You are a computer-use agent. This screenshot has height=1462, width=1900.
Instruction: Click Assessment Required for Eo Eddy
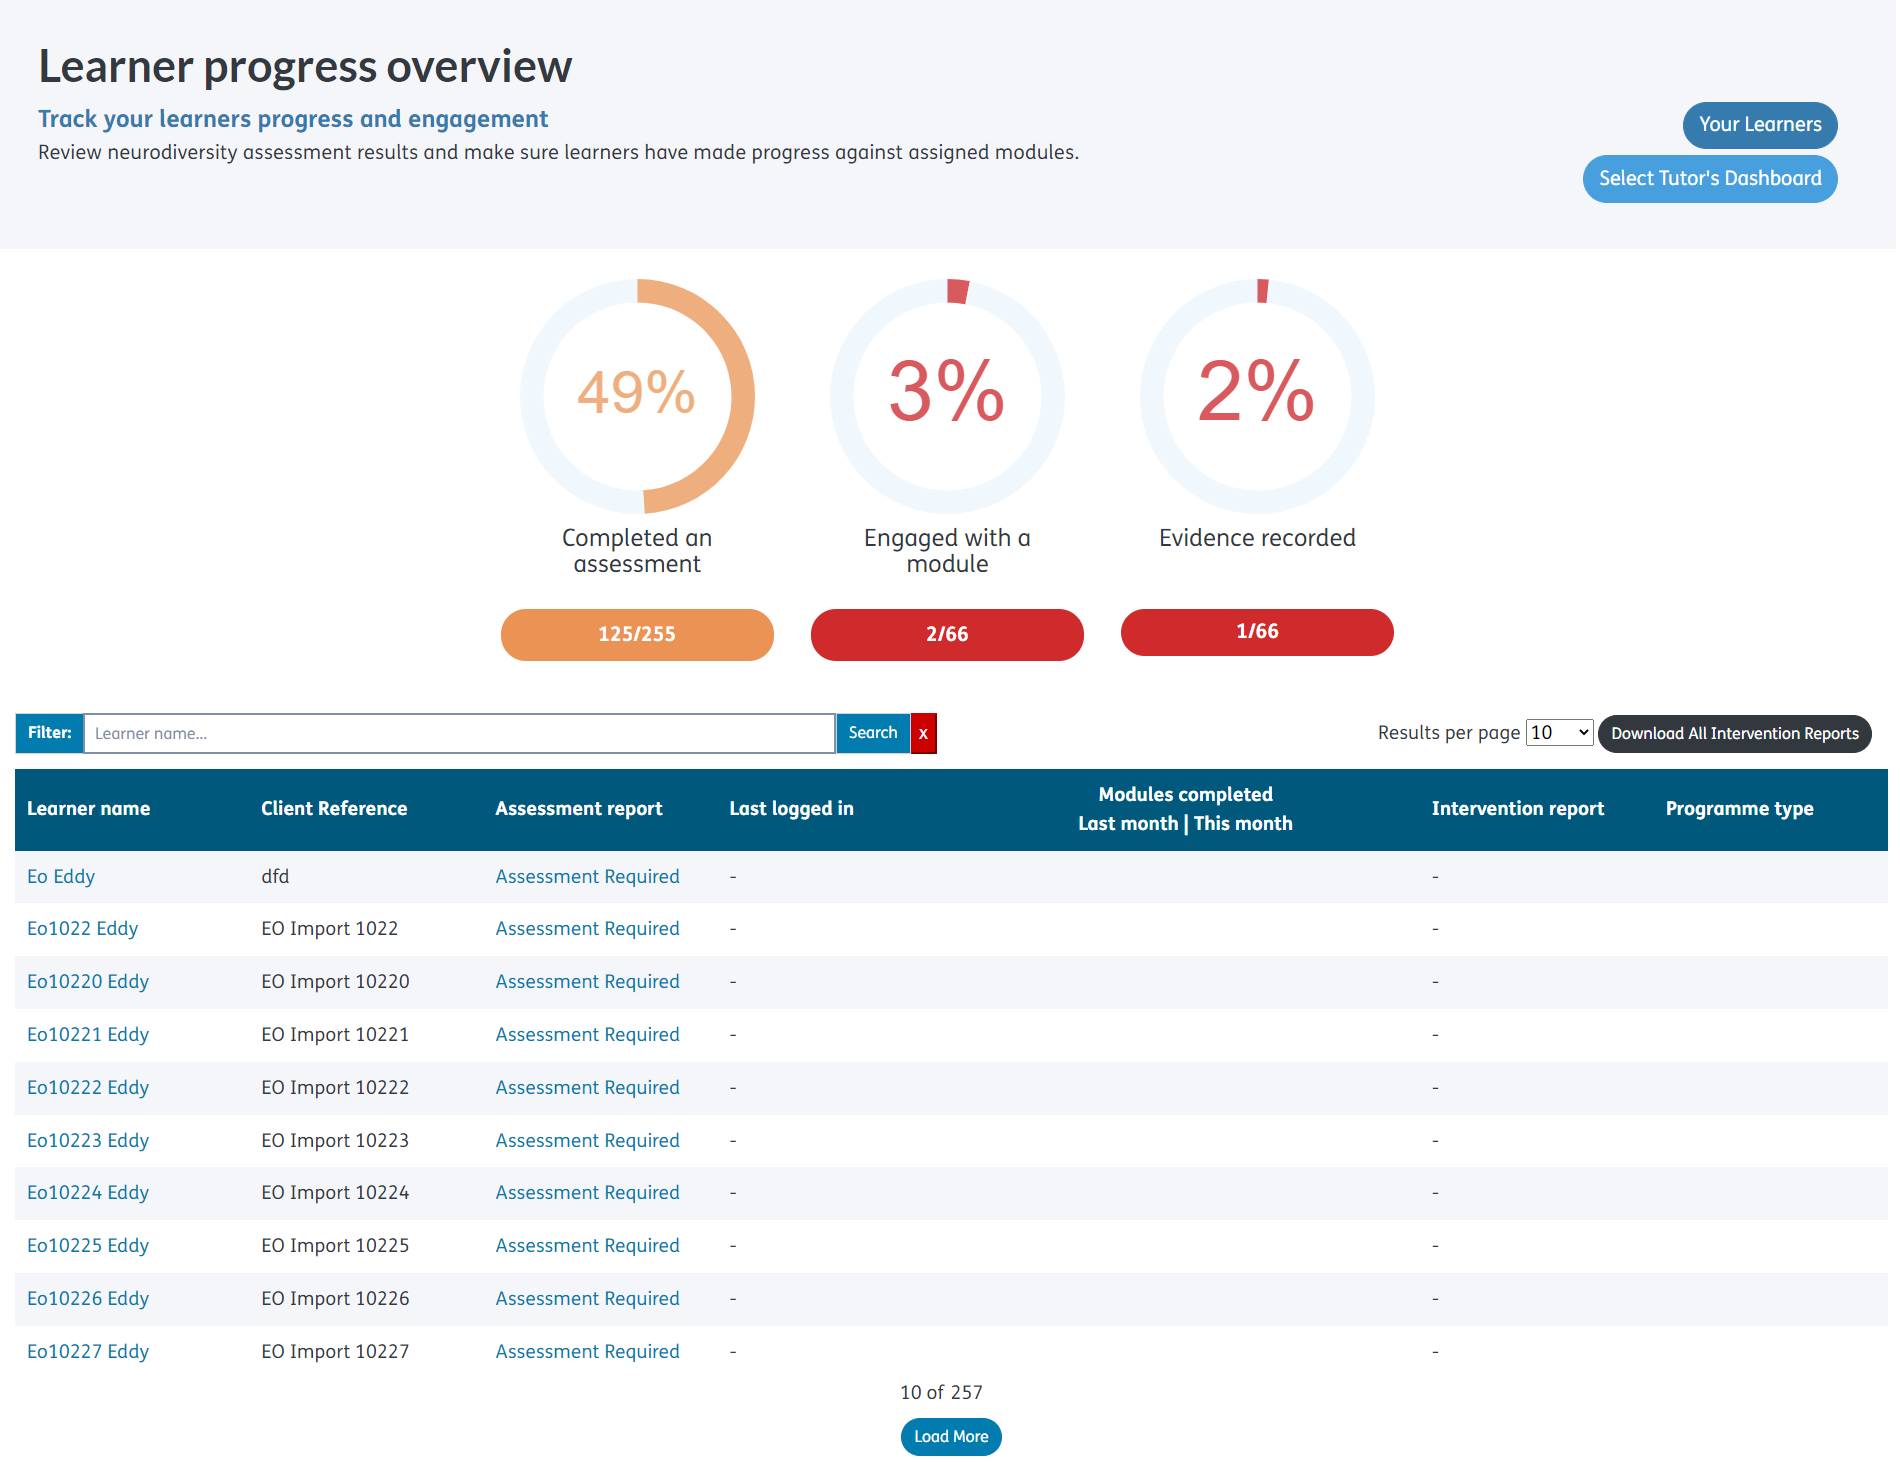[587, 877]
